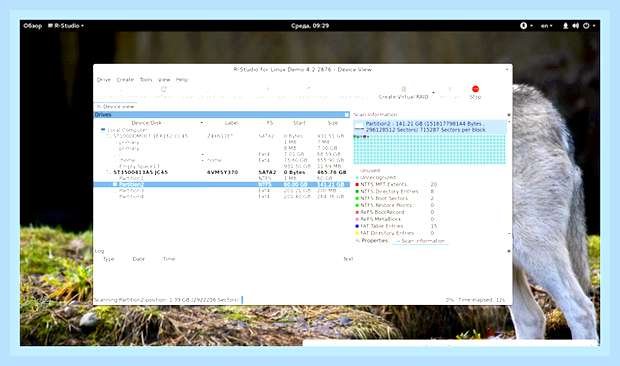Viewport: 620px width, 366px height.
Task: Click the yellow FAT Directory Entries swatch
Action: click(x=357, y=233)
